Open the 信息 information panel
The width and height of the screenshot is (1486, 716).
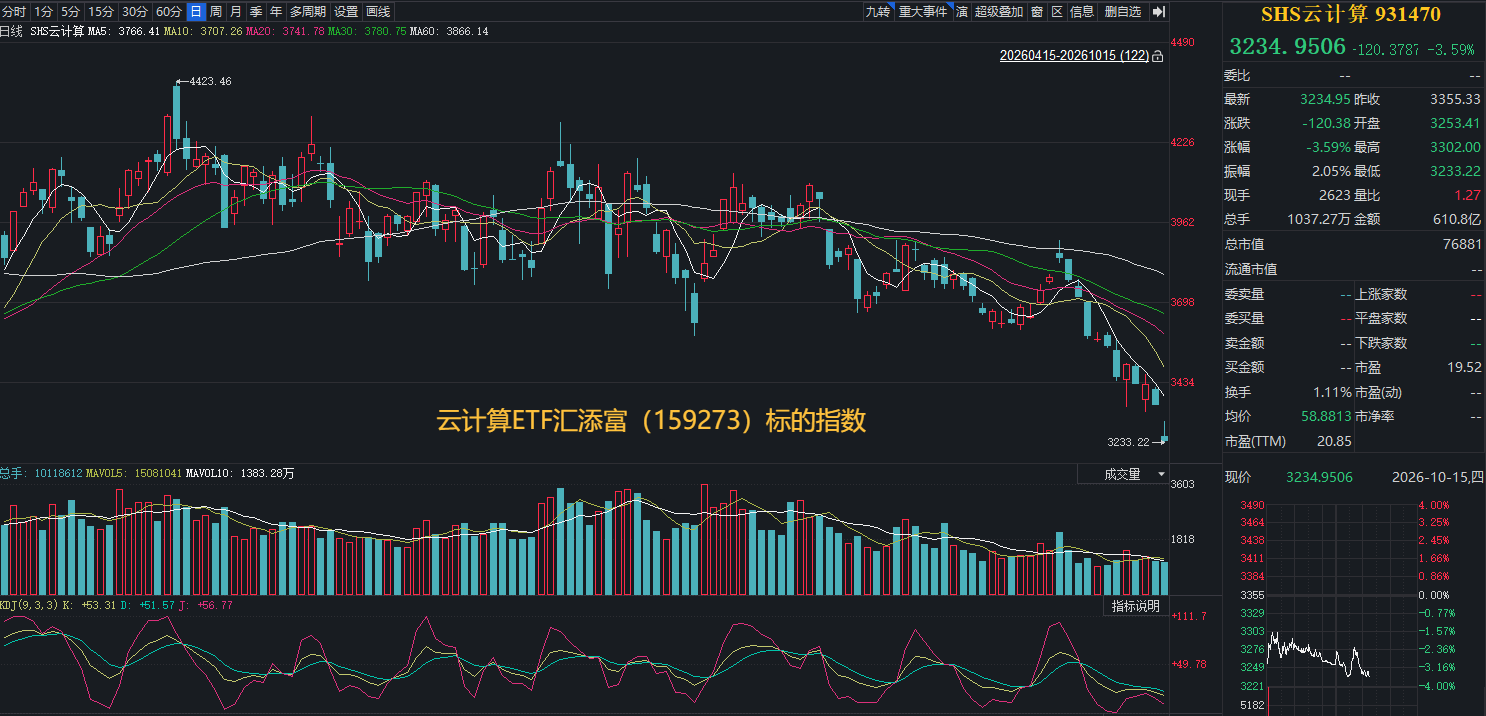1083,12
